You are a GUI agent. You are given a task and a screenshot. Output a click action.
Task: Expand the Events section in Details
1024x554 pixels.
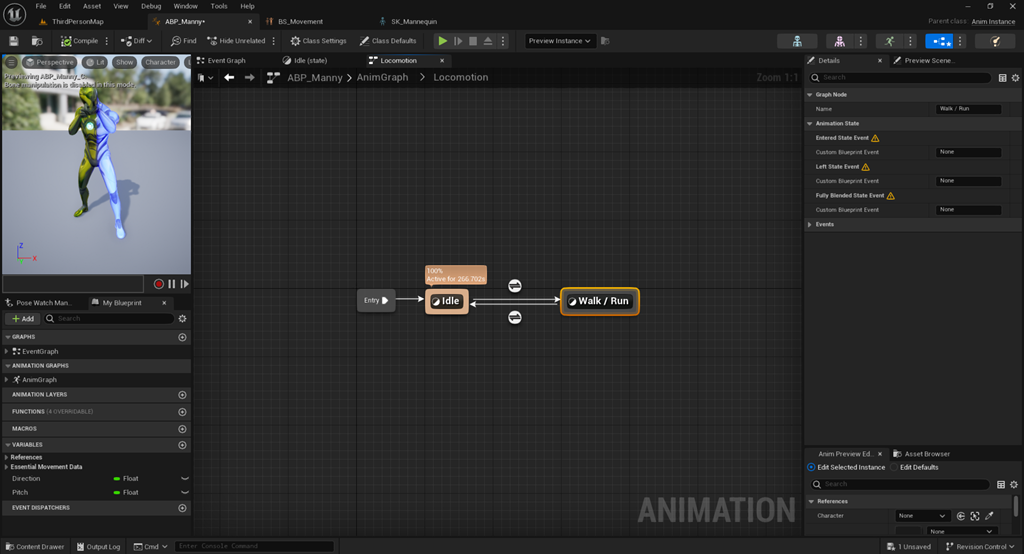pyautogui.click(x=810, y=225)
